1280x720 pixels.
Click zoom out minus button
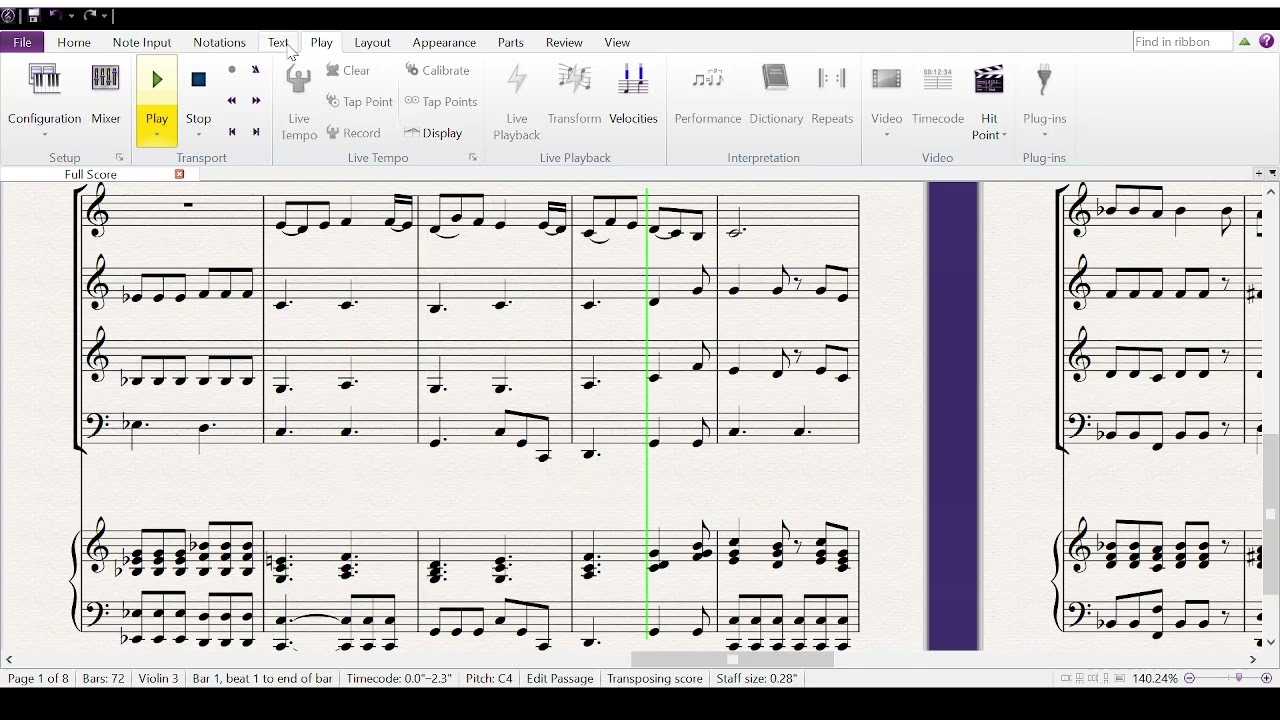pos(1189,678)
